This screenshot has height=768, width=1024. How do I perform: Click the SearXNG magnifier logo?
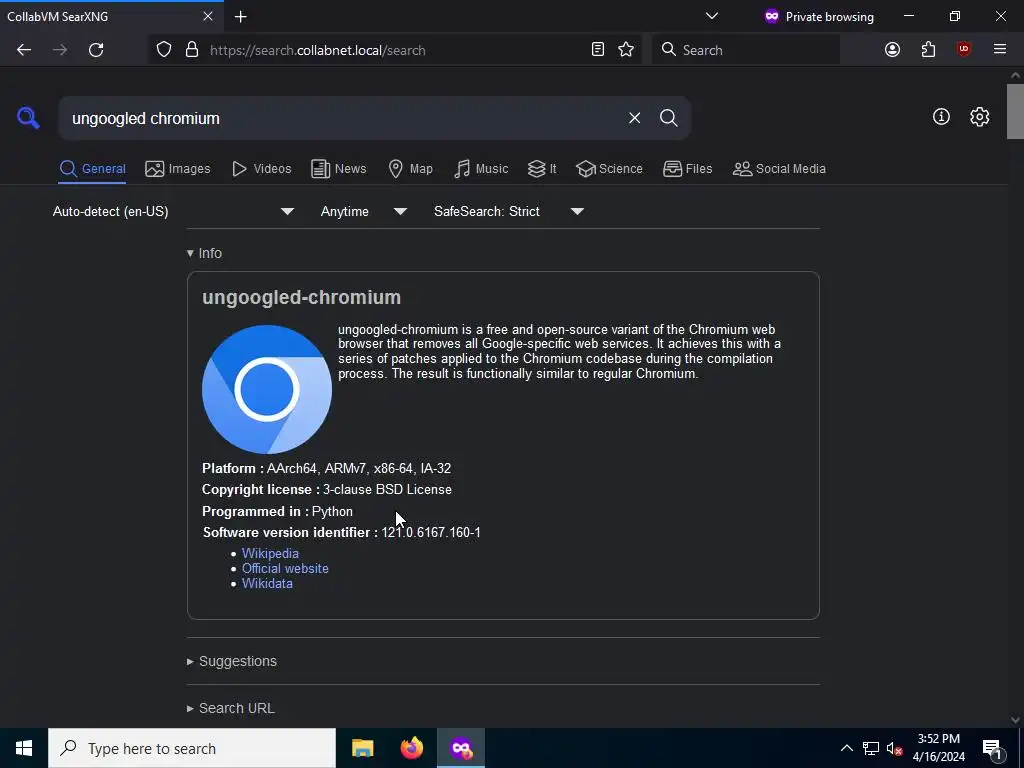coord(28,118)
